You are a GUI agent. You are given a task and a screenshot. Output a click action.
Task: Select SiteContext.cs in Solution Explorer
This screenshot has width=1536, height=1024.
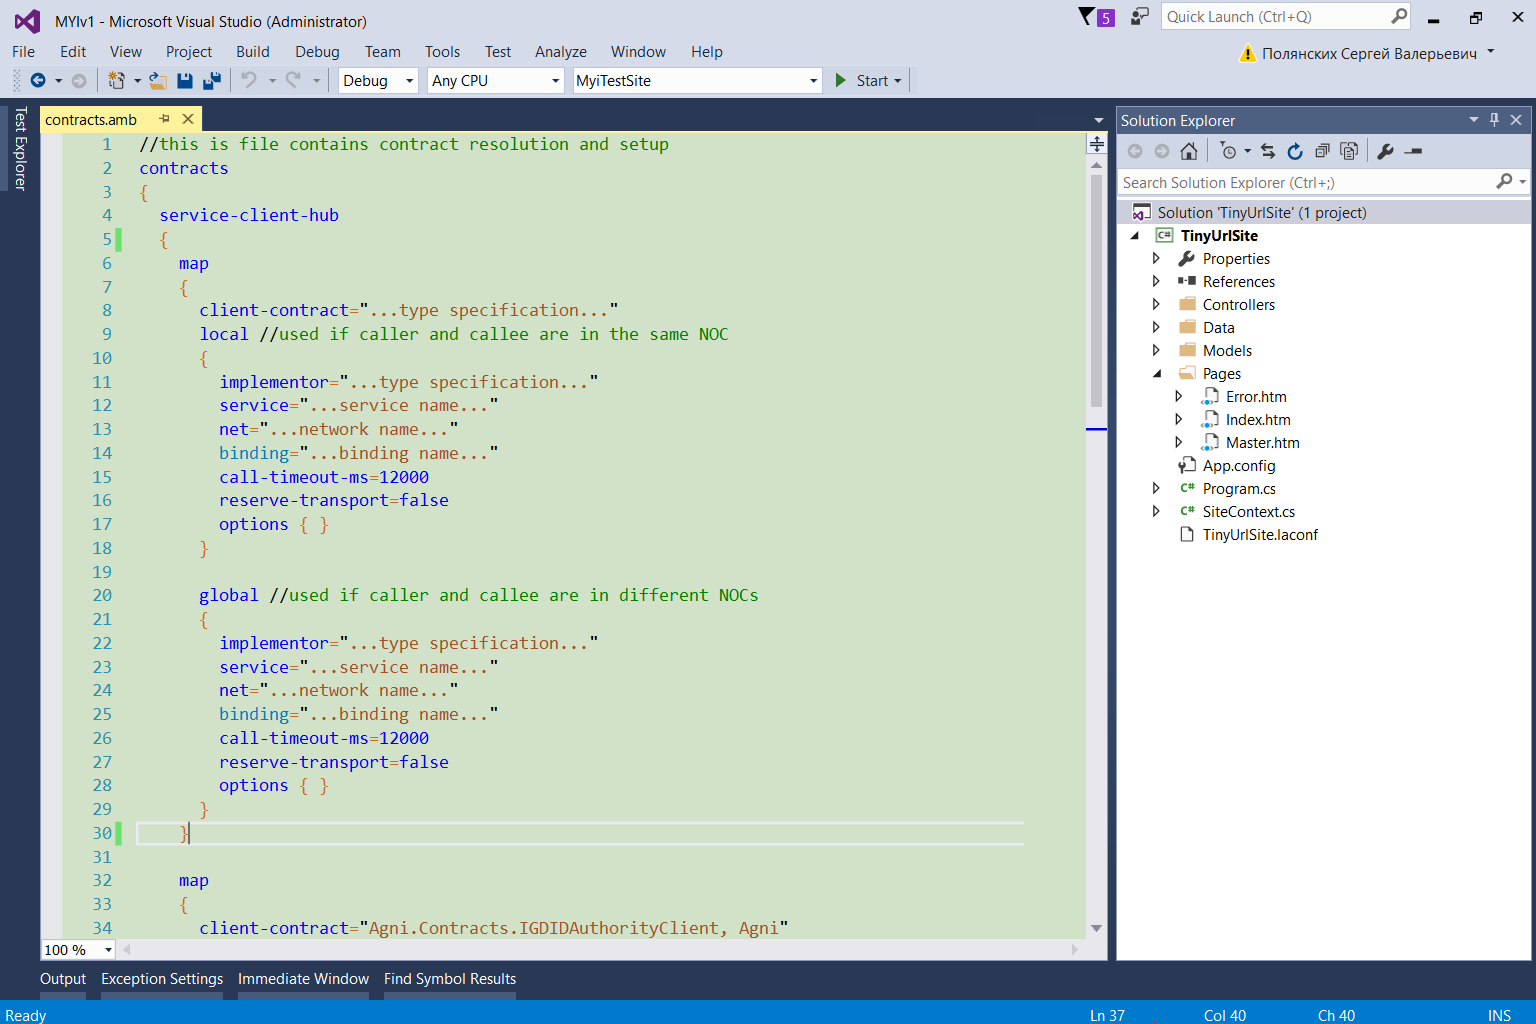pyautogui.click(x=1249, y=512)
